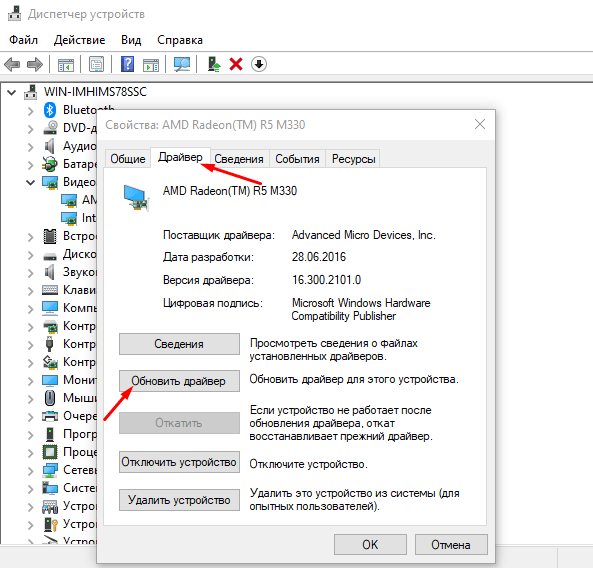Click the Scan for hardware changes monitor icon

pyautogui.click(x=182, y=64)
